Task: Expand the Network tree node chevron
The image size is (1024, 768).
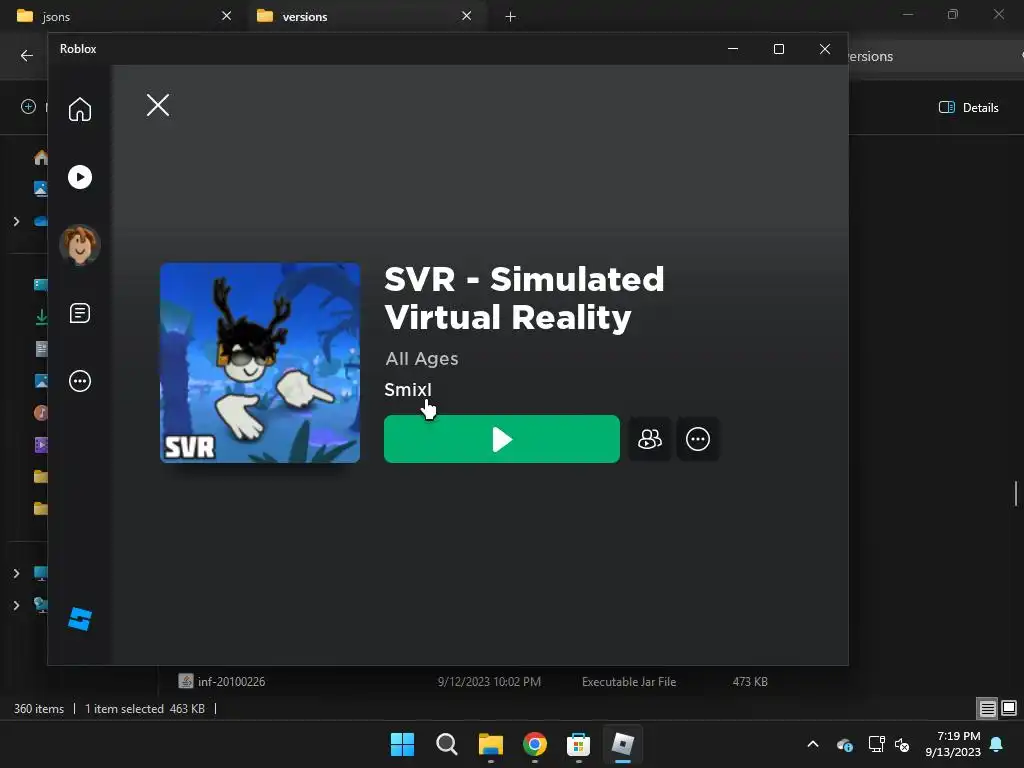Action: pos(16,605)
